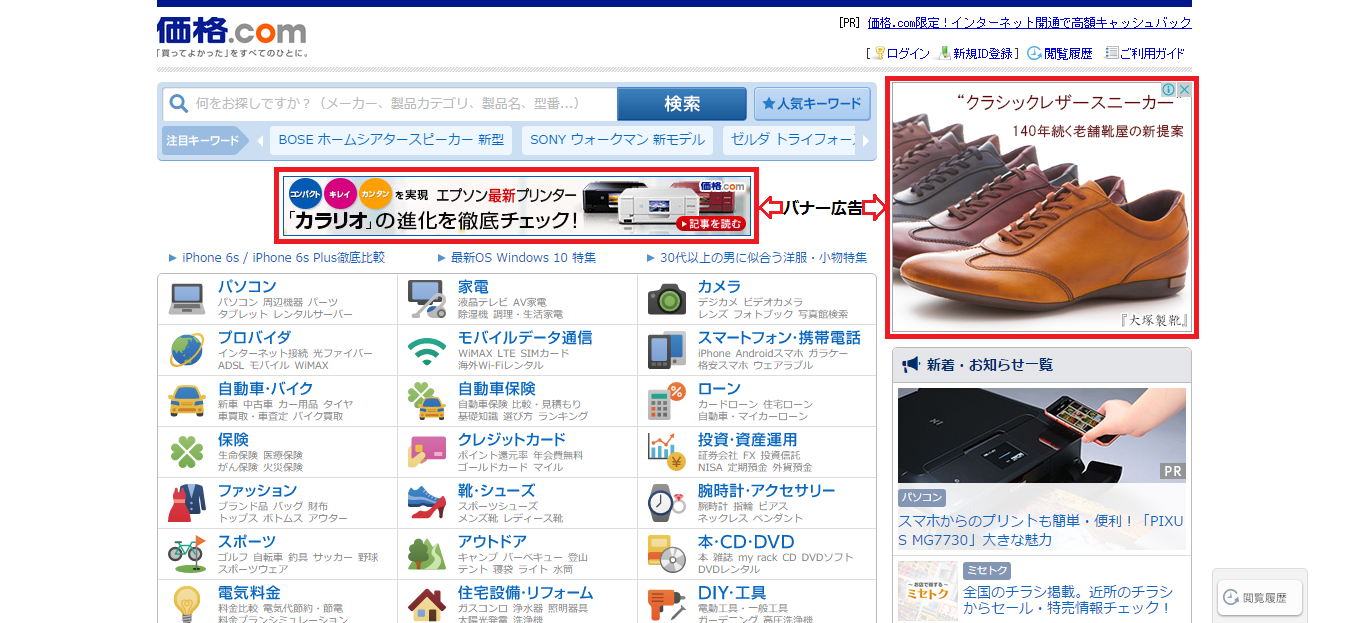
Task: Open the 靴・シューズ shoes icon
Action: 427,503
